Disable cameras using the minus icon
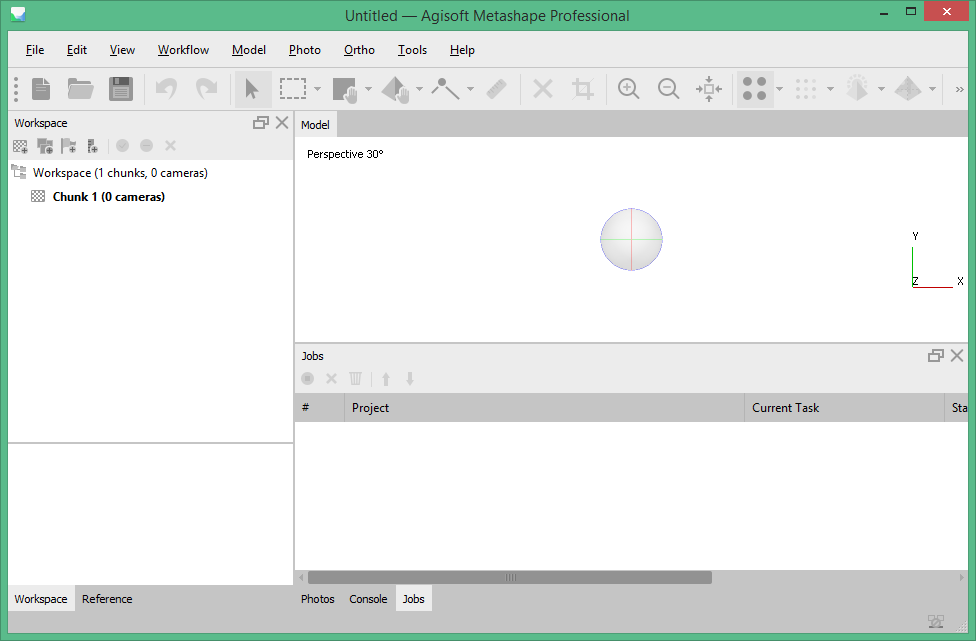976x641 pixels. pyautogui.click(x=146, y=146)
